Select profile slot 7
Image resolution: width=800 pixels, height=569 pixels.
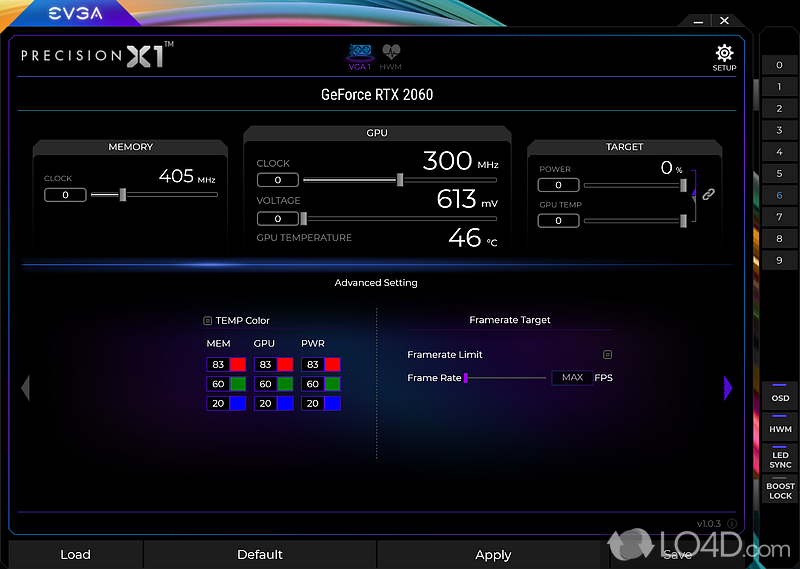(x=779, y=217)
